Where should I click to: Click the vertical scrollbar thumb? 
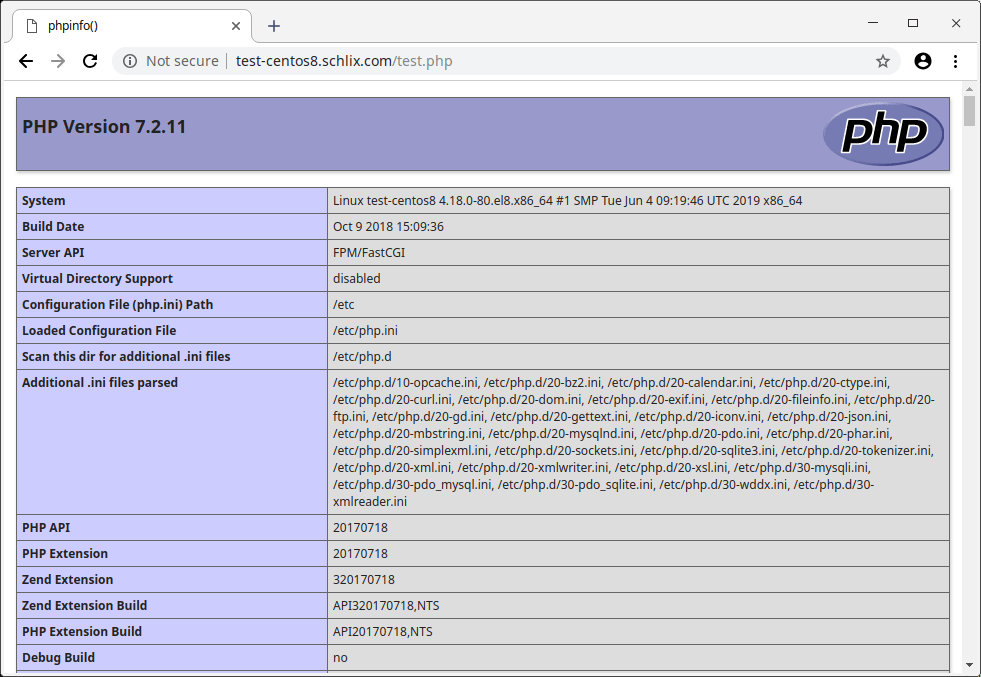click(x=969, y=111)
